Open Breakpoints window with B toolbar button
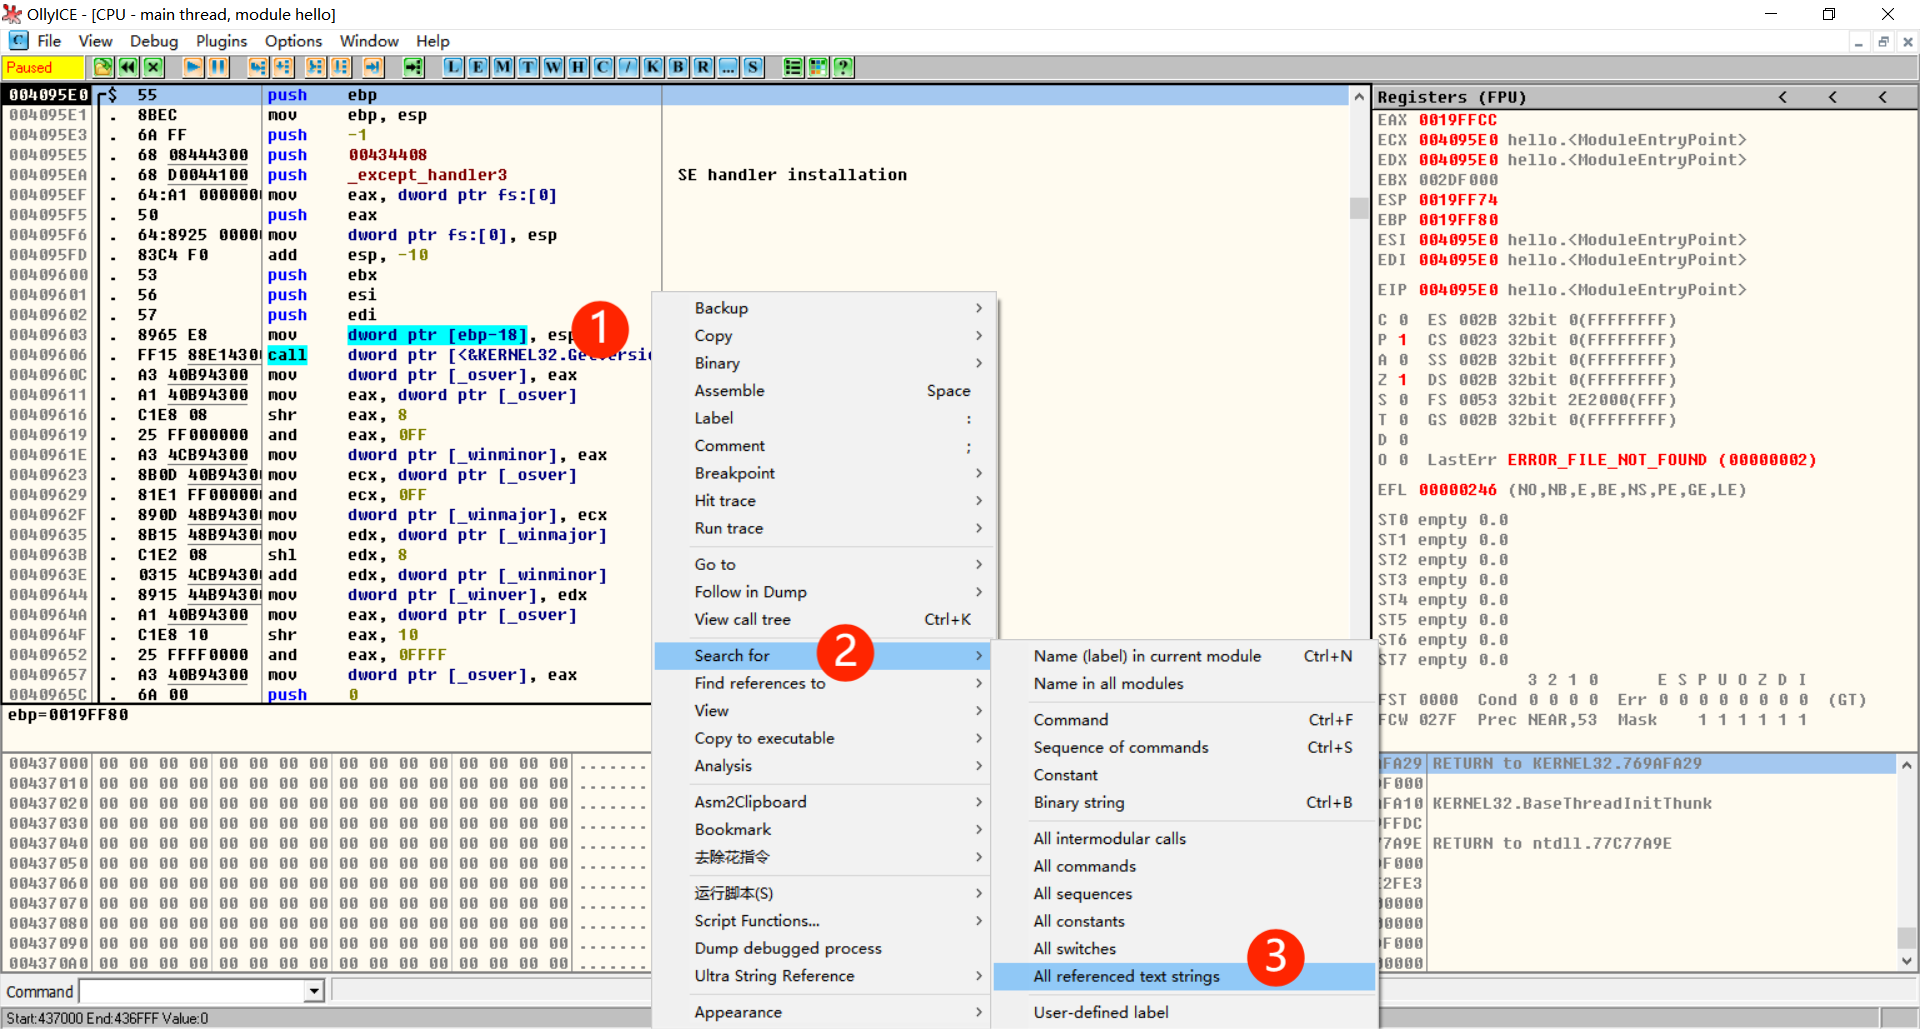Viewport: 1920px width, 1029px height. click(x=678, y=67)
